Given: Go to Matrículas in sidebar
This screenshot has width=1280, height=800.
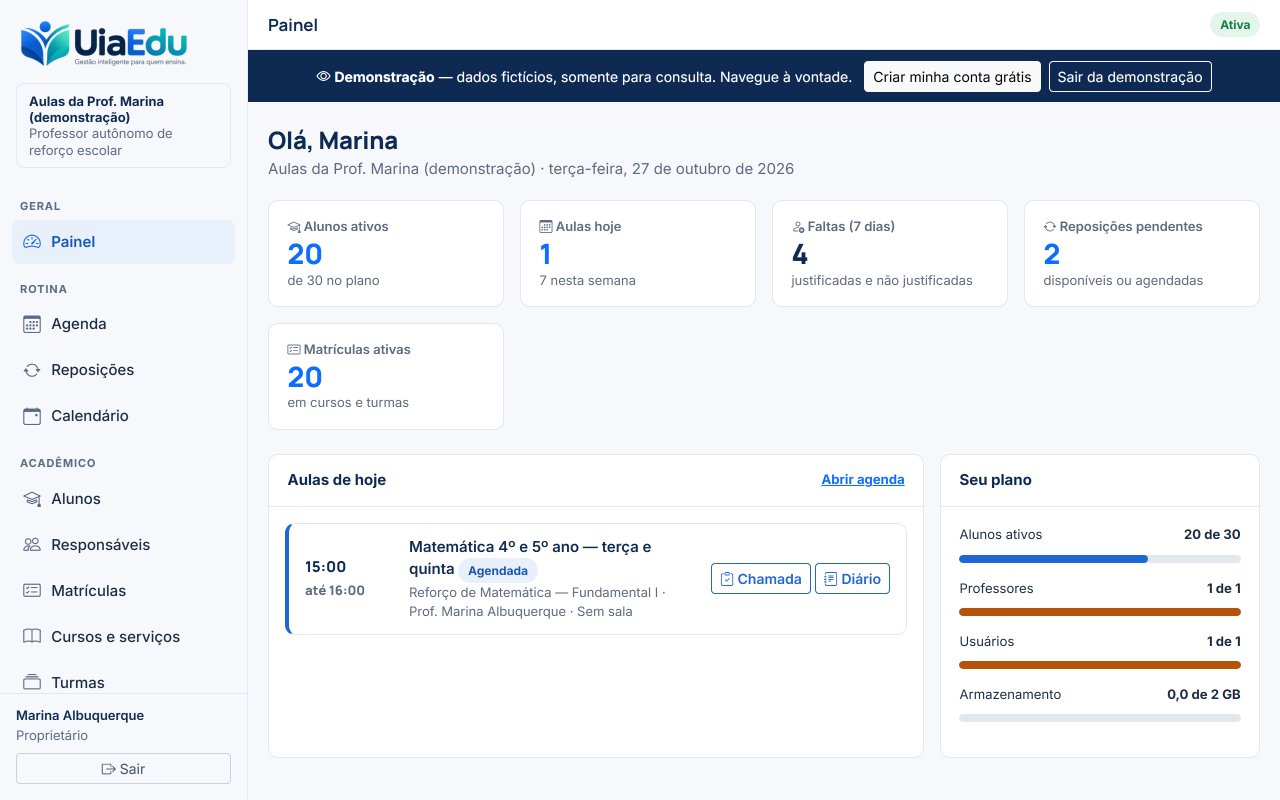Looking at the screenshot, I should 124,591.
